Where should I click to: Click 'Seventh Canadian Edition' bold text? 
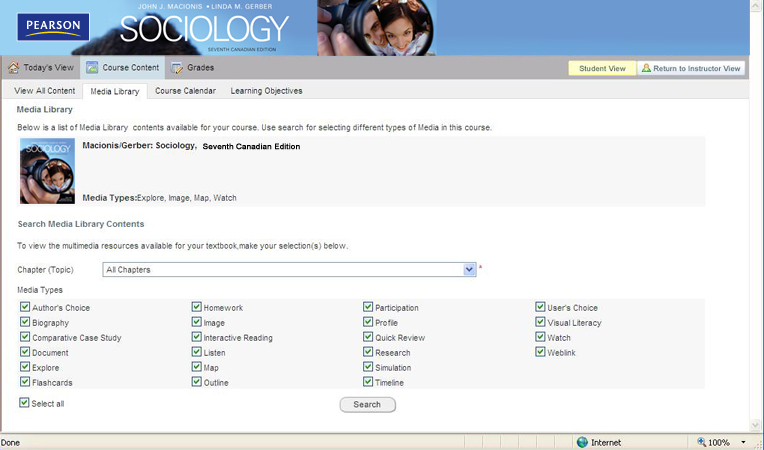pos(251,147)
